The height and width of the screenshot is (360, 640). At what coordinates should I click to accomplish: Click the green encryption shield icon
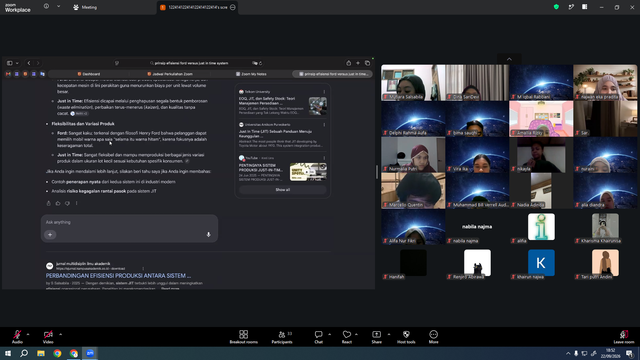pos(556,7)
